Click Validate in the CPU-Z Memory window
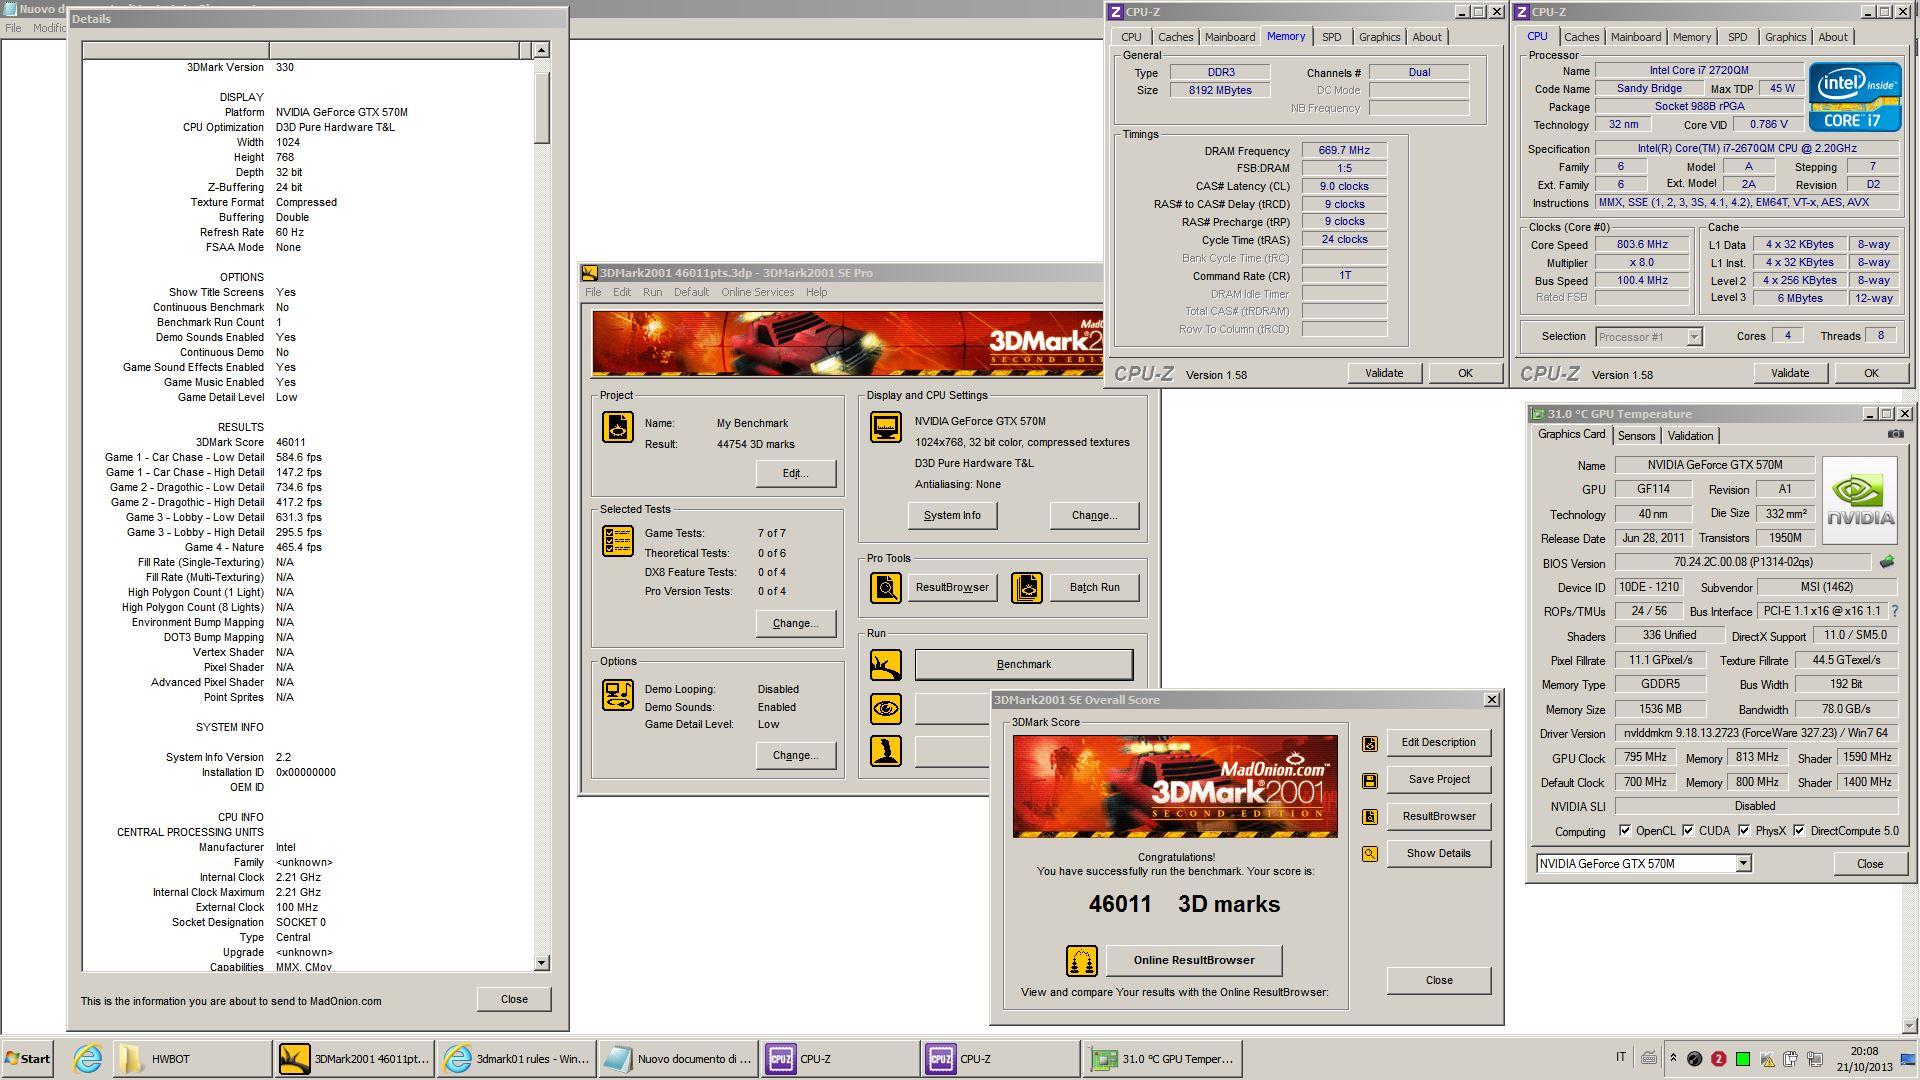1920x1080 pixels. [x=1384, y=373]
